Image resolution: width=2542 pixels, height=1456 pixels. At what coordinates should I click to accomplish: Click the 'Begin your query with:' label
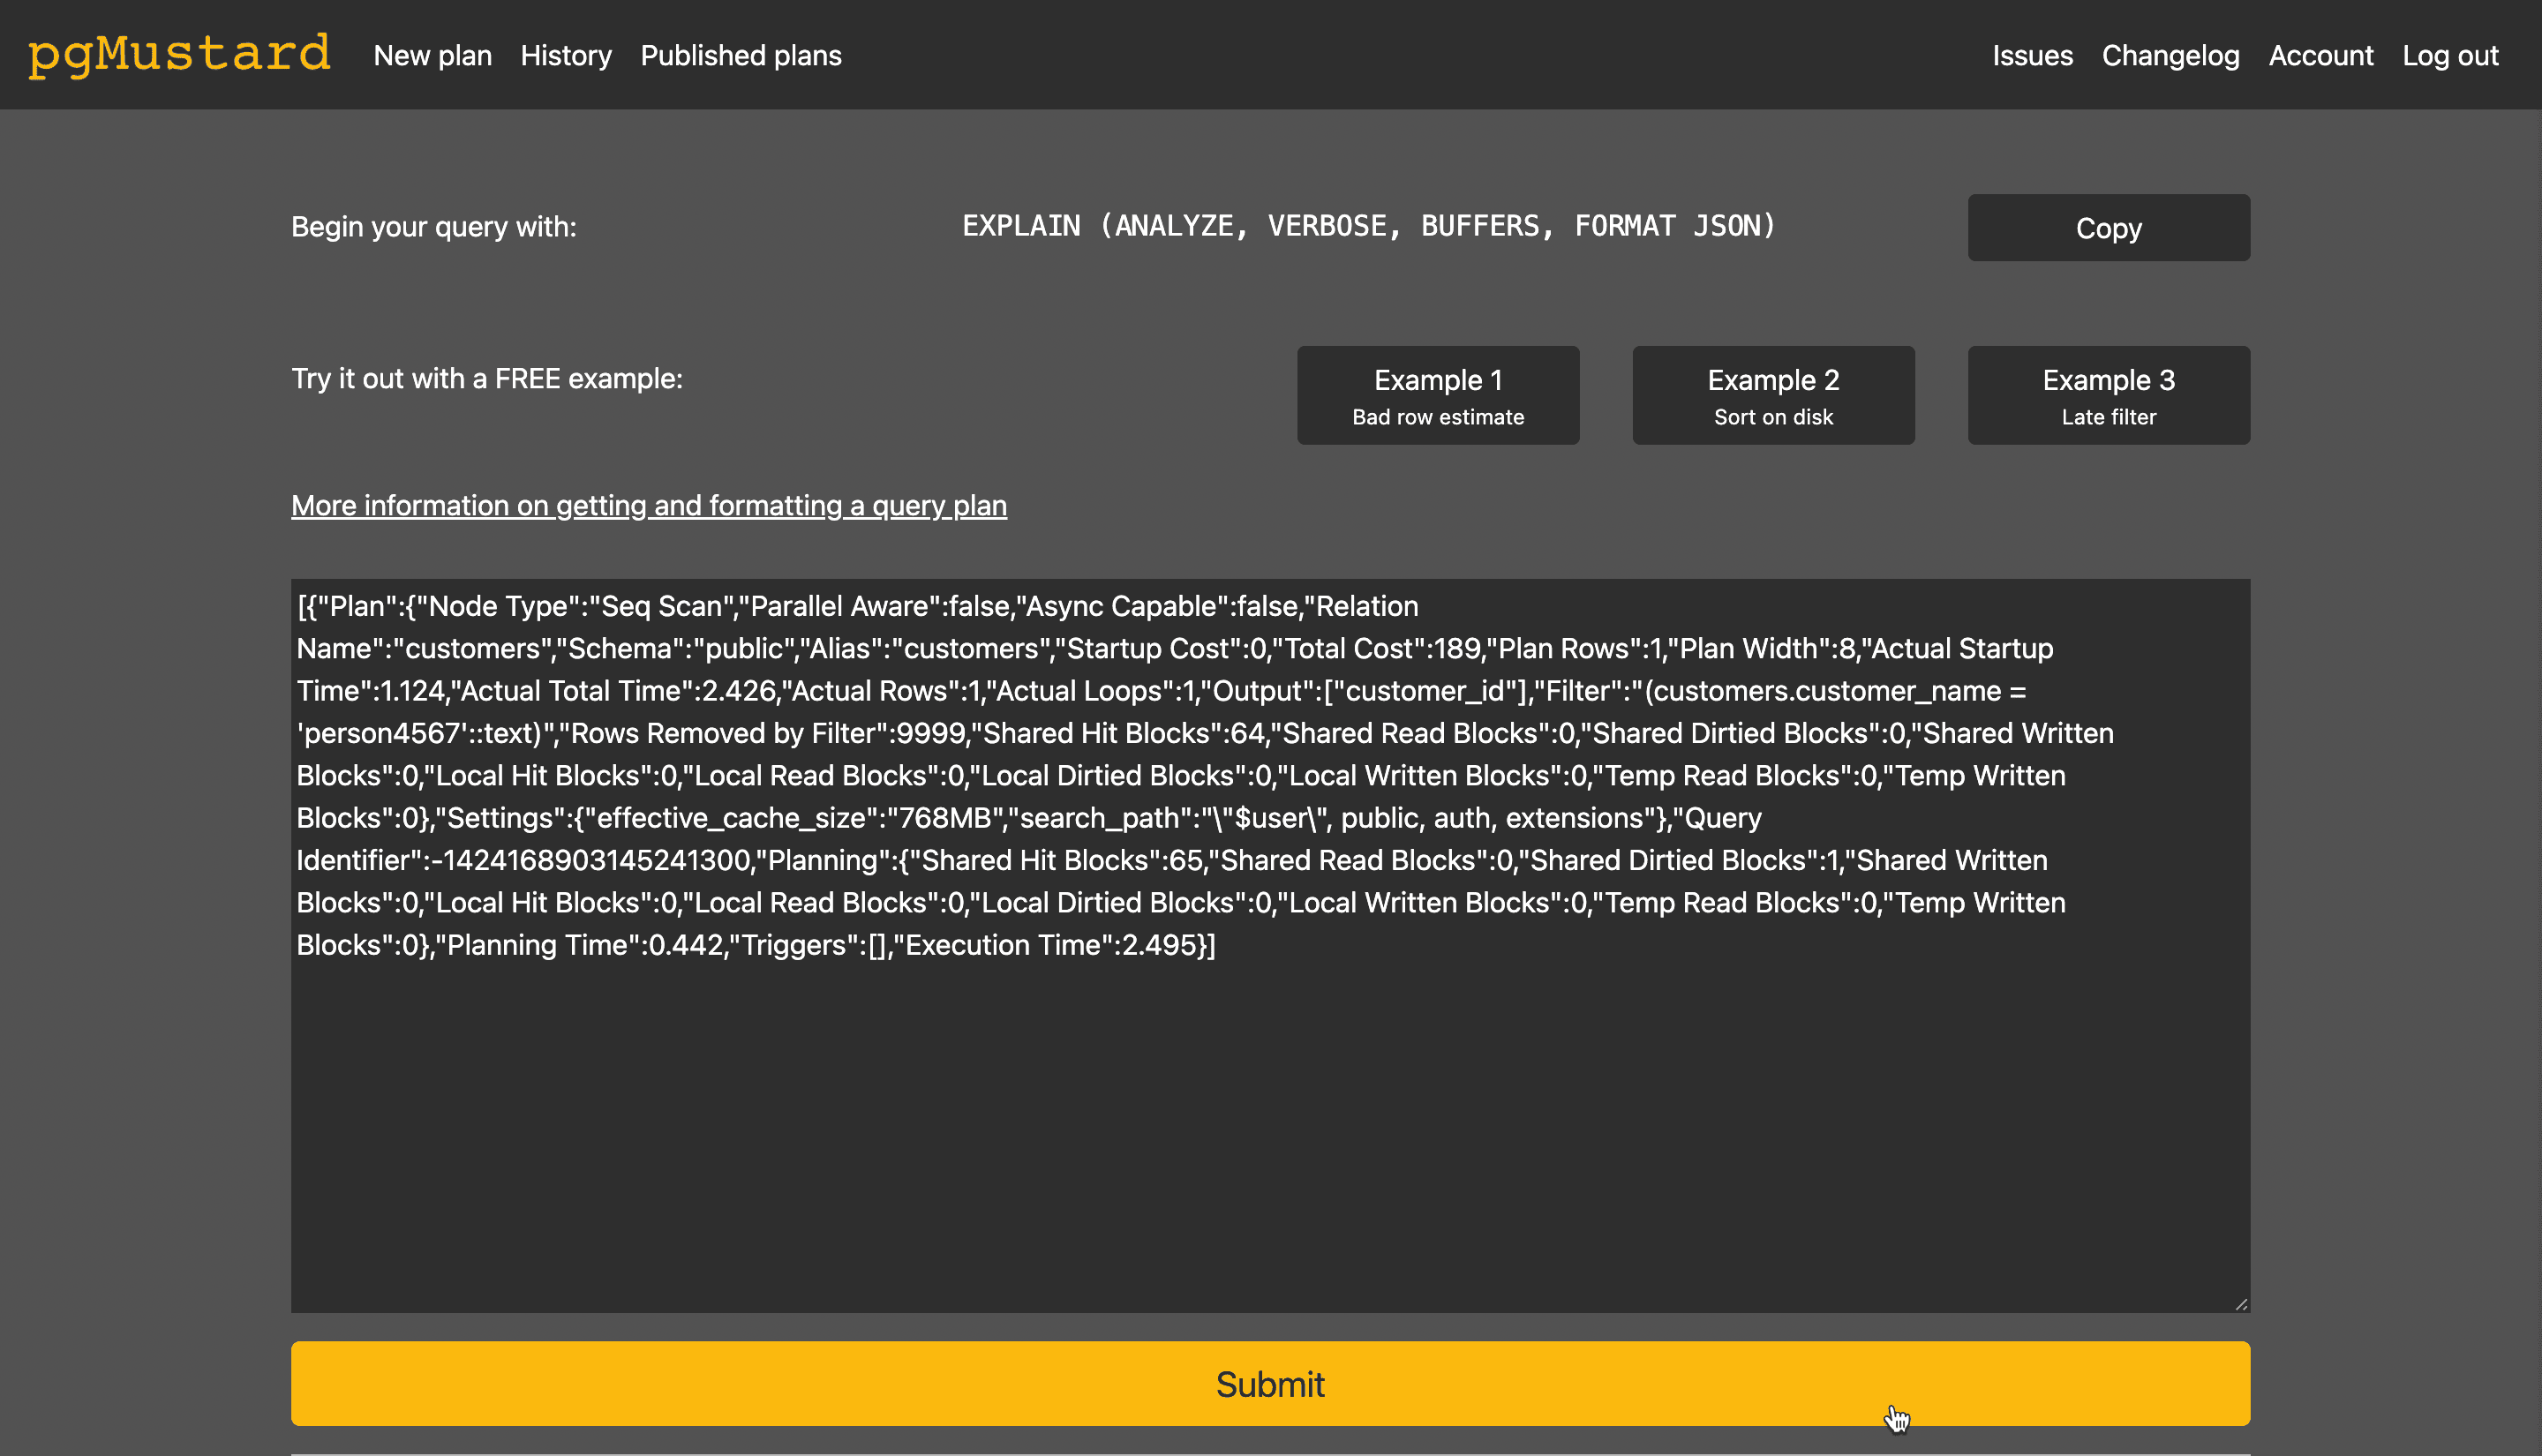tap(434, 227)
